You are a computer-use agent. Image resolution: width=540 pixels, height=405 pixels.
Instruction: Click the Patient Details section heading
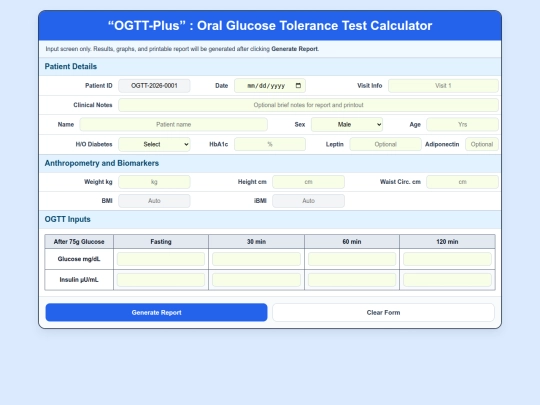(71, 66)
